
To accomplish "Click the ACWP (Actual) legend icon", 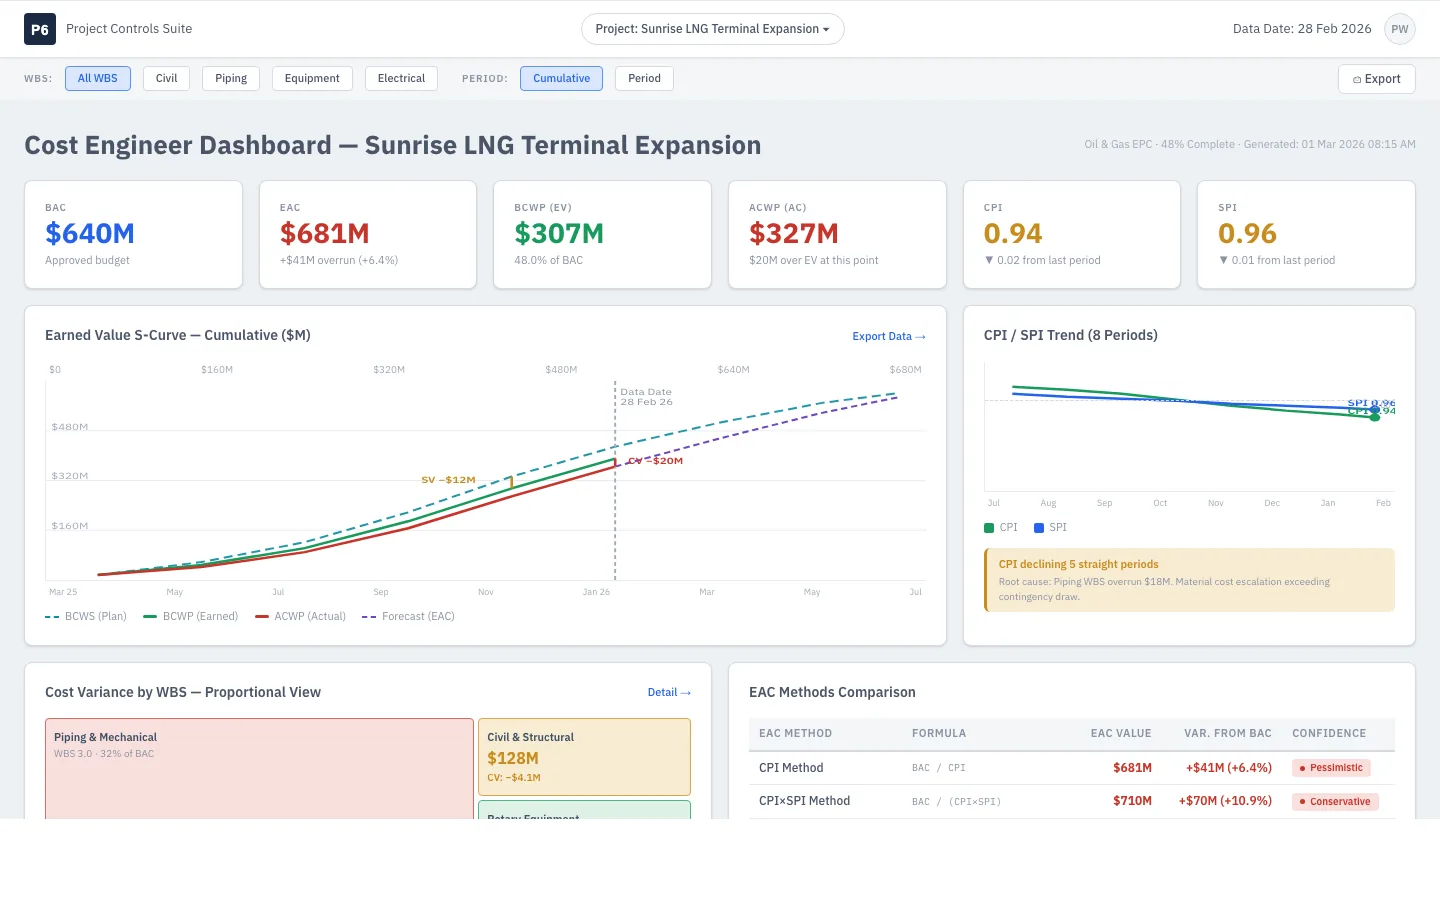I will click(262, 617).
